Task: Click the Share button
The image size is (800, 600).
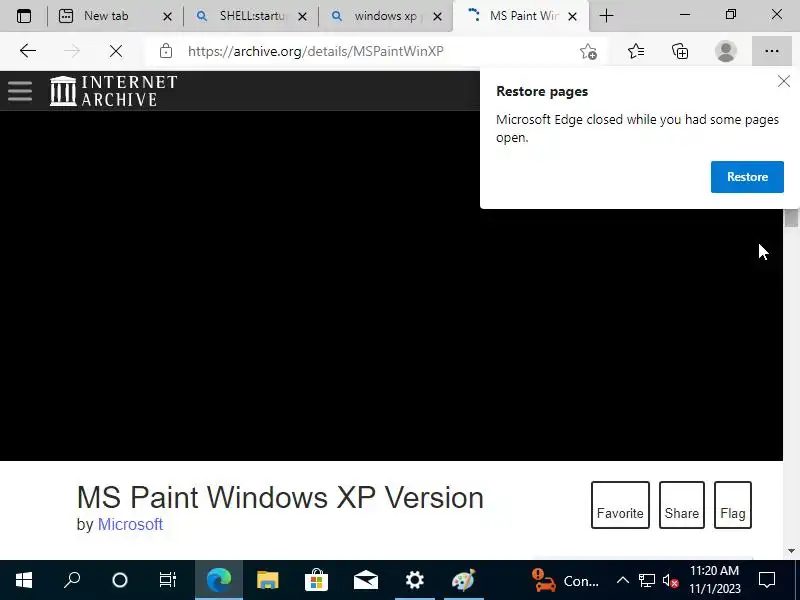Action: pos(682,505)
